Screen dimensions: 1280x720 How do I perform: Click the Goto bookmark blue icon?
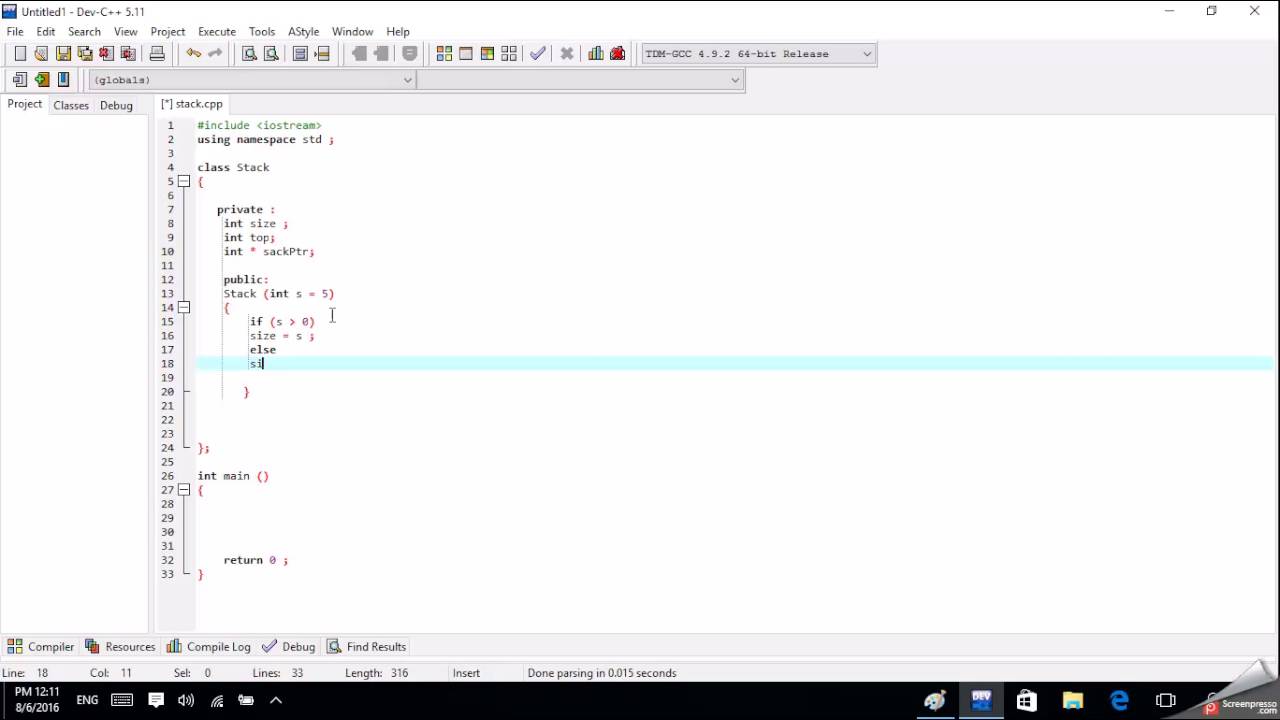[x=63, y=80]
